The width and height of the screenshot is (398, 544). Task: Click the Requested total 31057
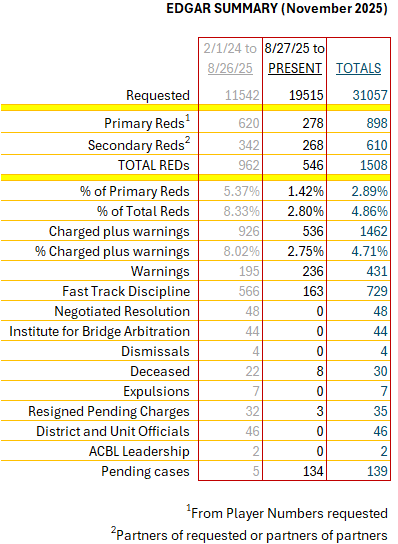click(370, 95)
